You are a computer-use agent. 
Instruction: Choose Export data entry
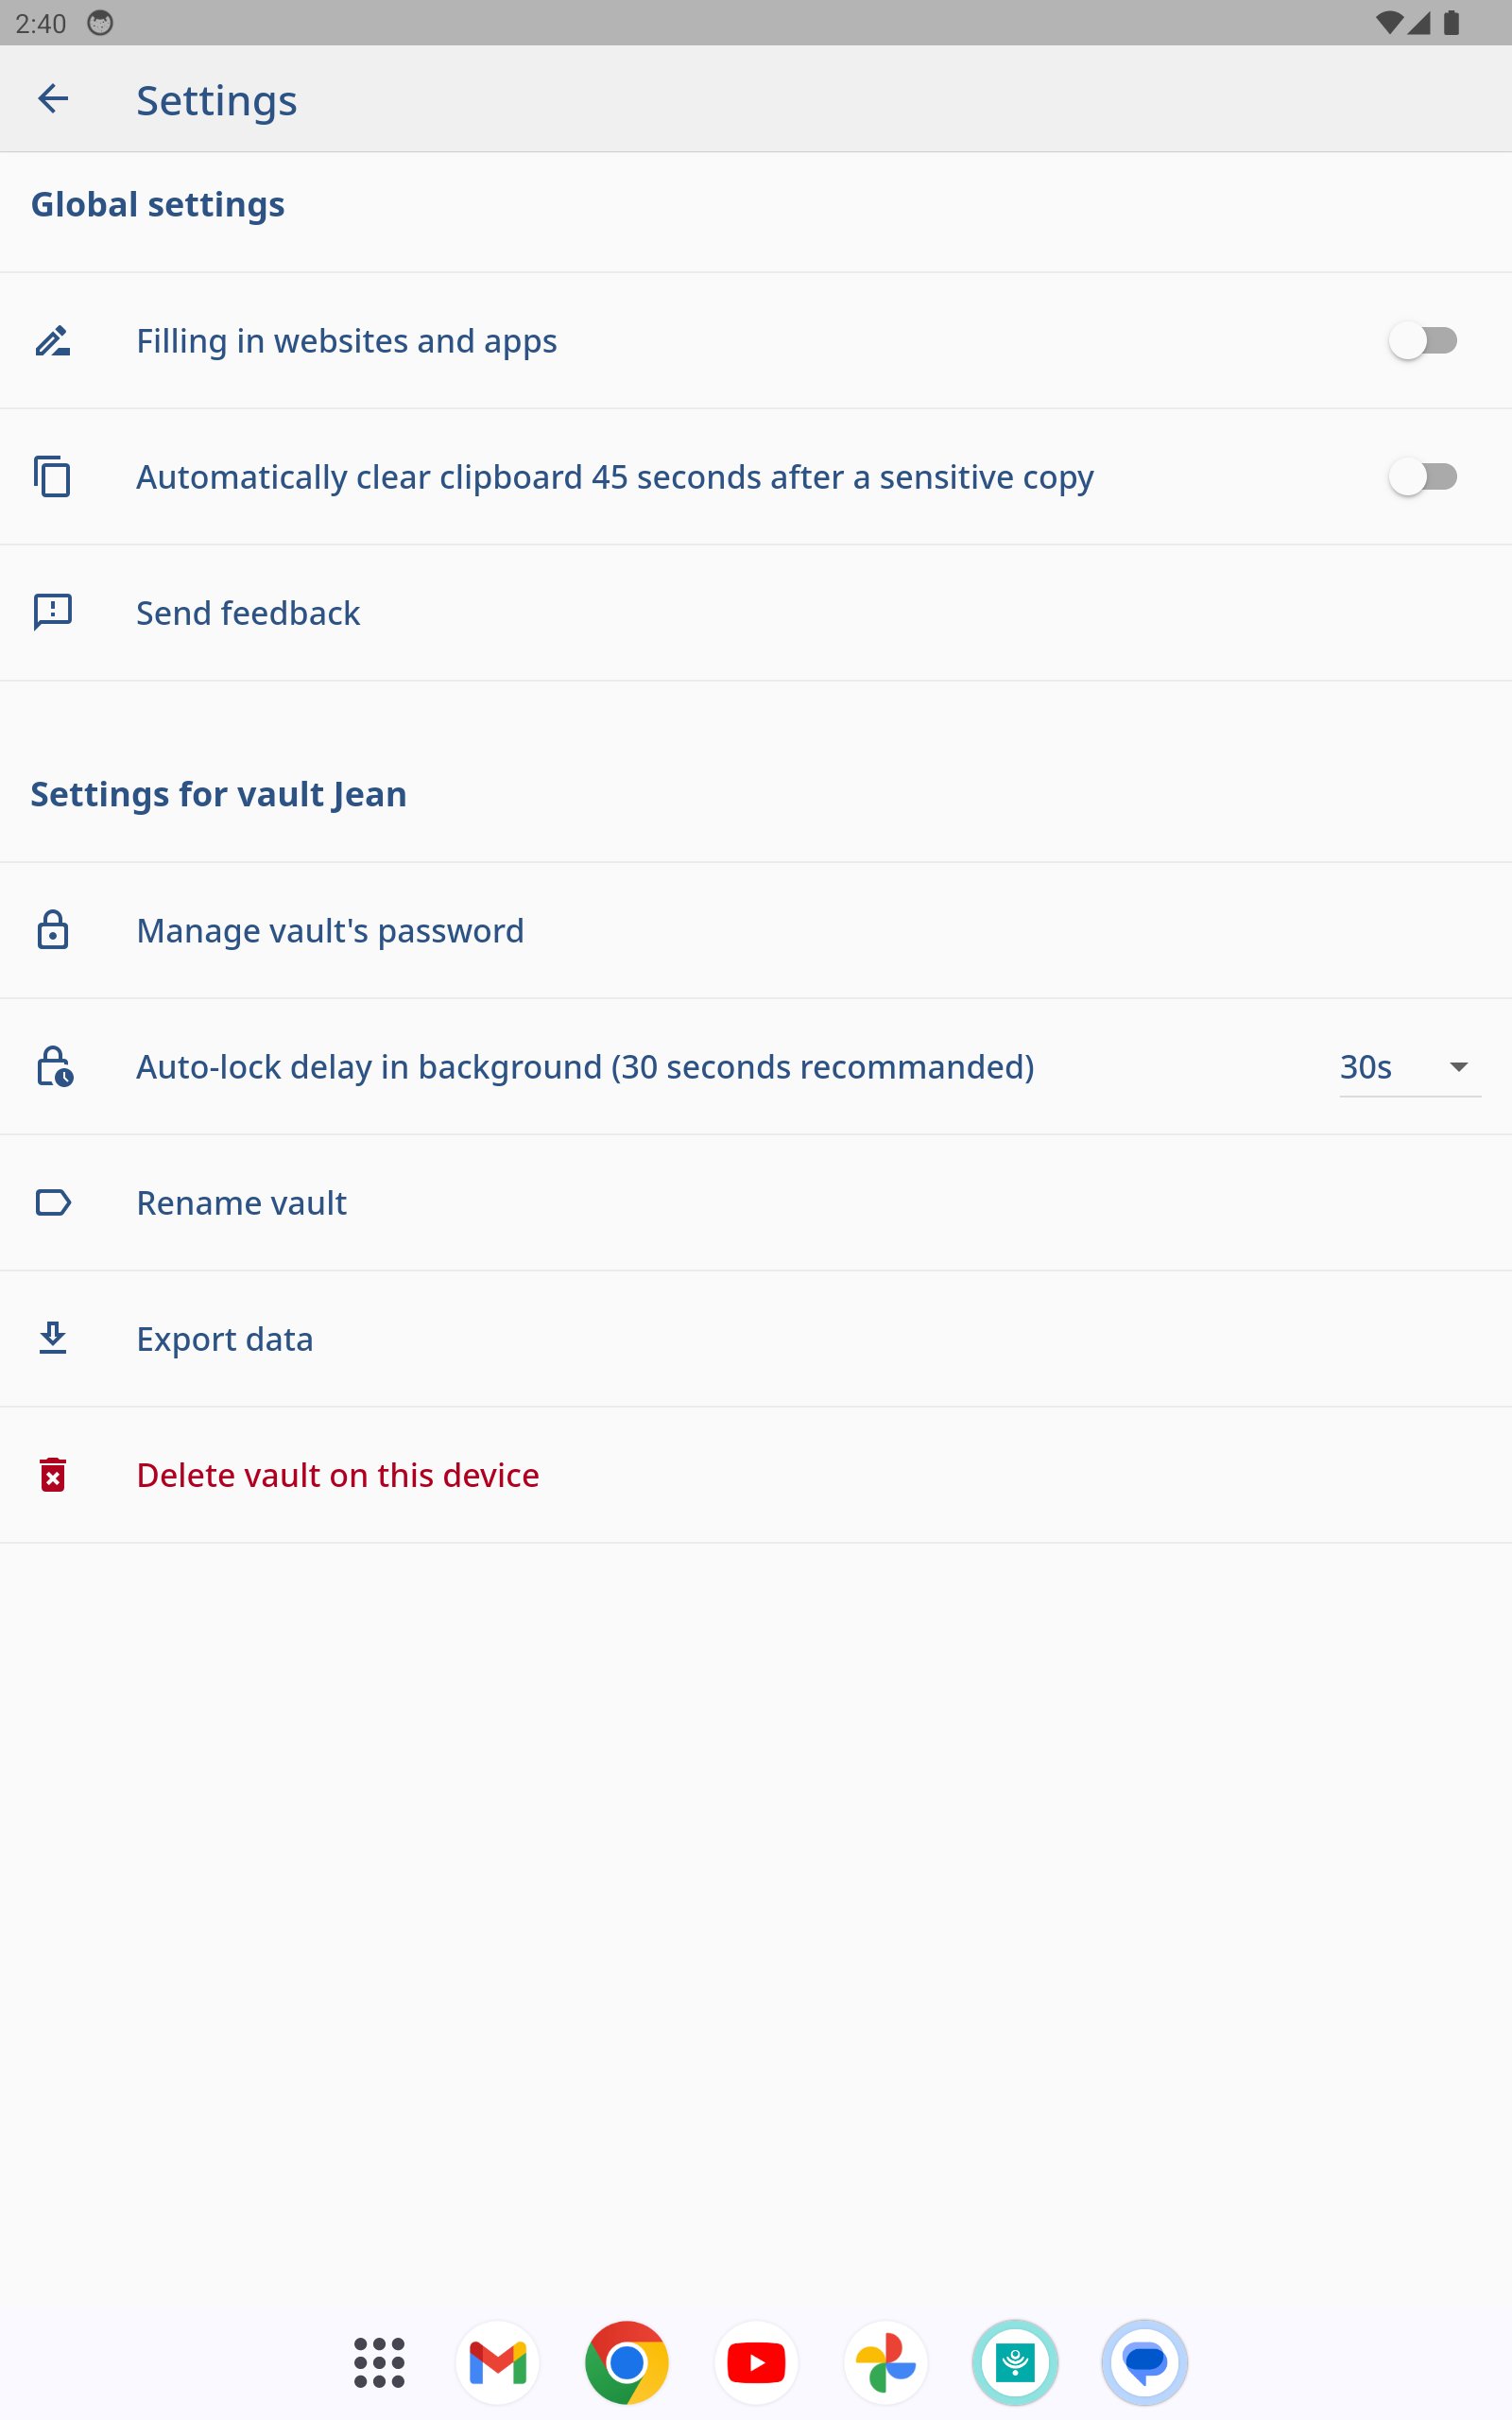225,1339
